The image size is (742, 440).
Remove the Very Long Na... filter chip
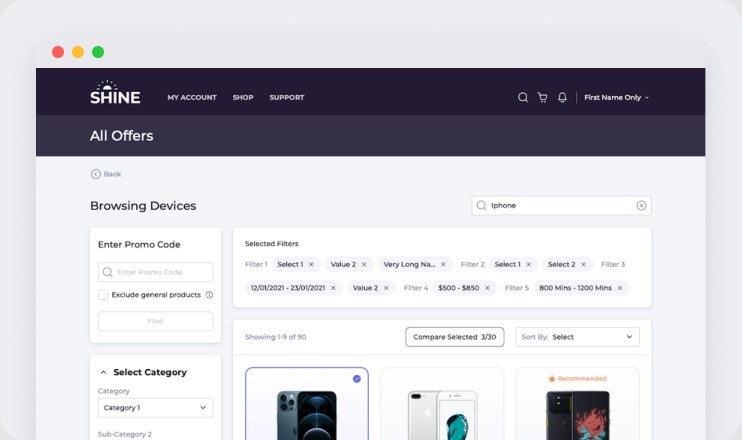(x=443, y=264)
